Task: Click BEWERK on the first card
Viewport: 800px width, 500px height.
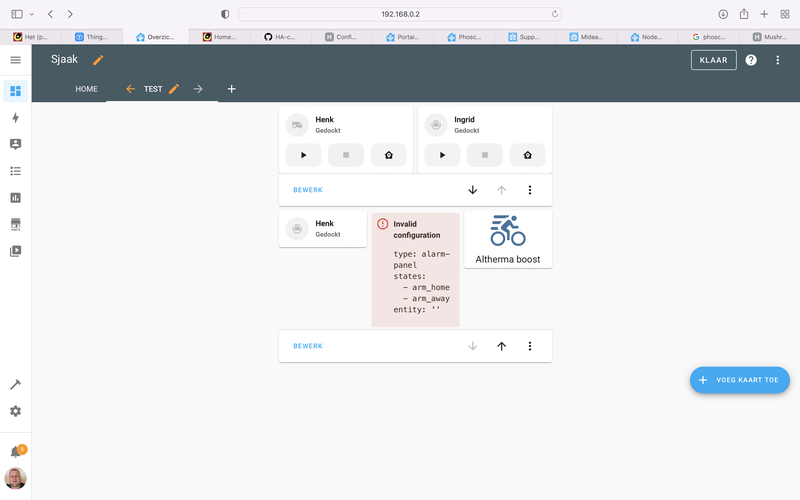Action: 308,190
